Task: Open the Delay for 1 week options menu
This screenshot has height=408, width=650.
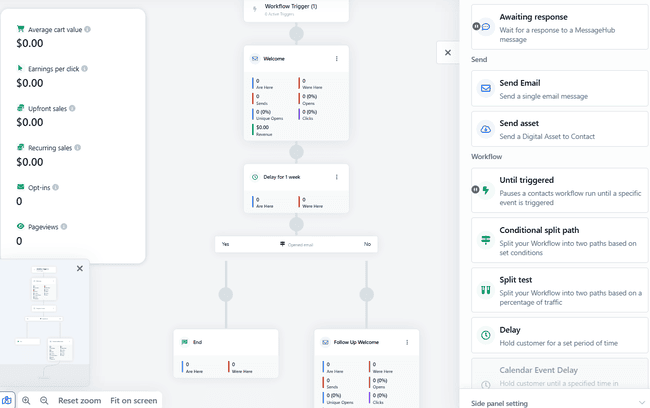Action: [x=336, y=178]
